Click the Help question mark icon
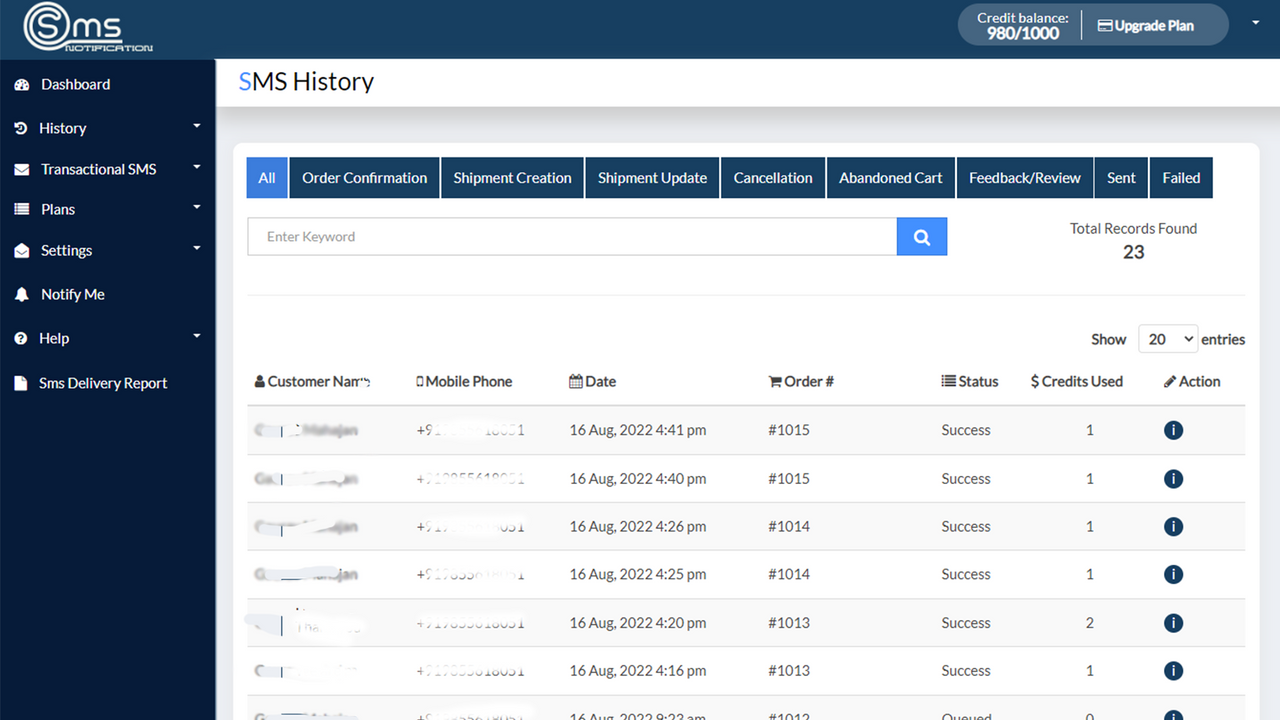This screenshot has height=720, width=1280. [21, 339]
